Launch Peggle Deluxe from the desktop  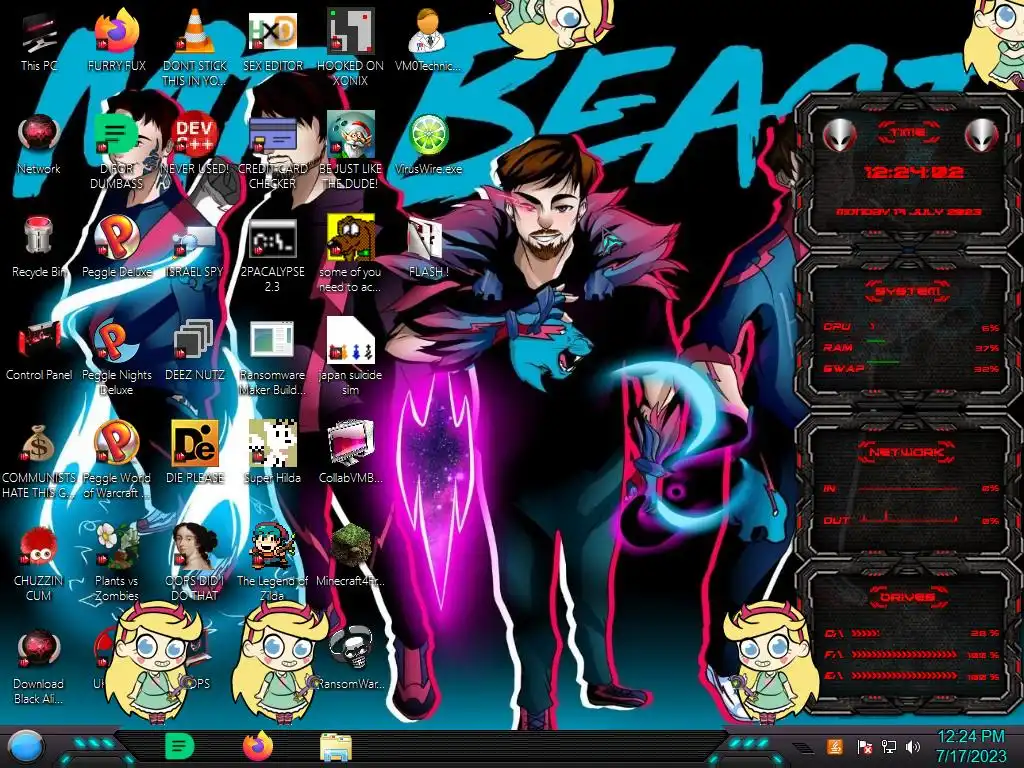[x=116, y=247]
